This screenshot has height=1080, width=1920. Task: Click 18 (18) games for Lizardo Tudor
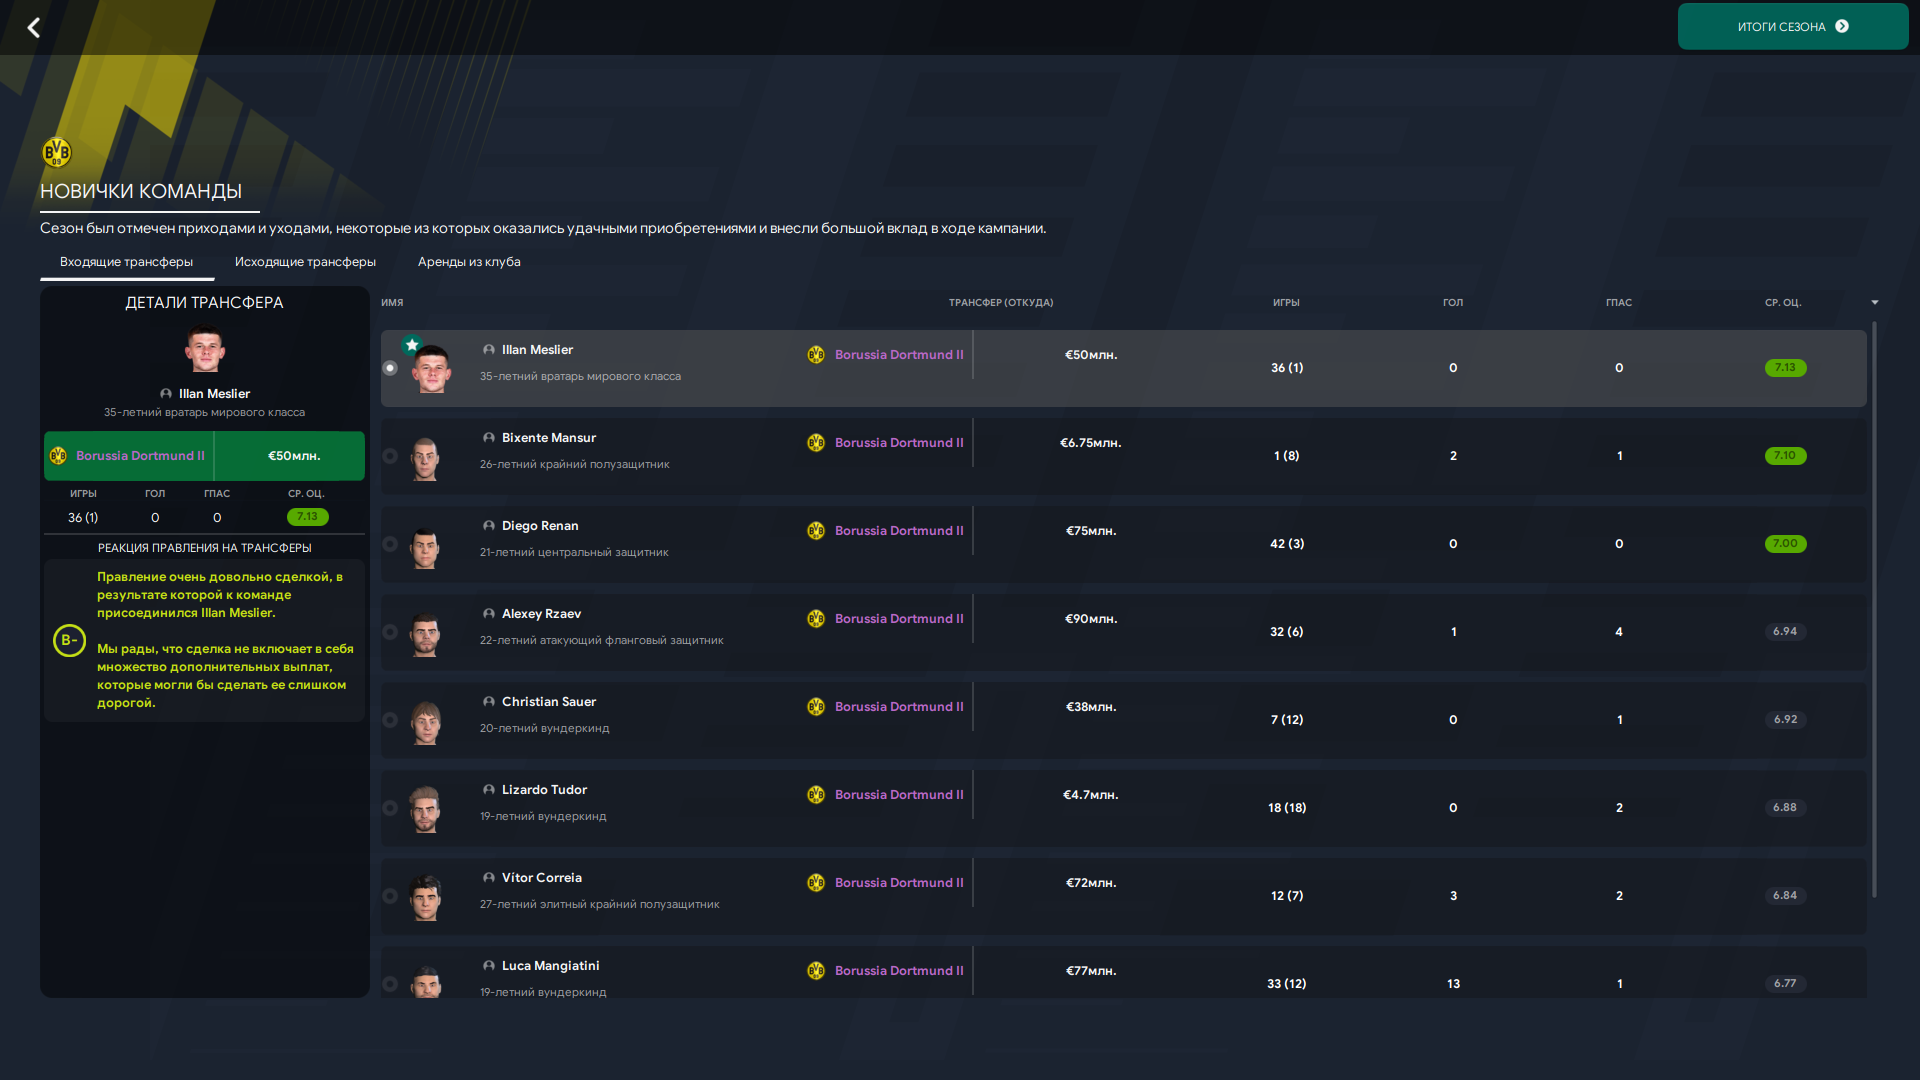(x=1287, y=808)
